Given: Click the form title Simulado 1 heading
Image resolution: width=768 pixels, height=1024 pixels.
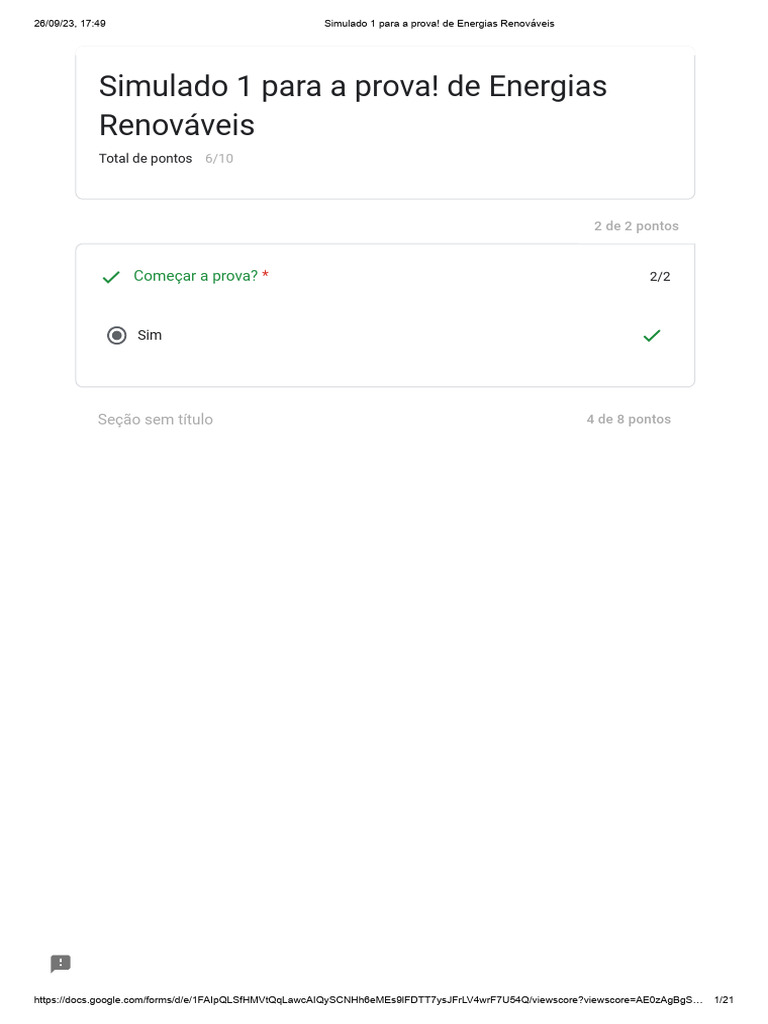Looking at the screenshot, I should coord(352,87).
